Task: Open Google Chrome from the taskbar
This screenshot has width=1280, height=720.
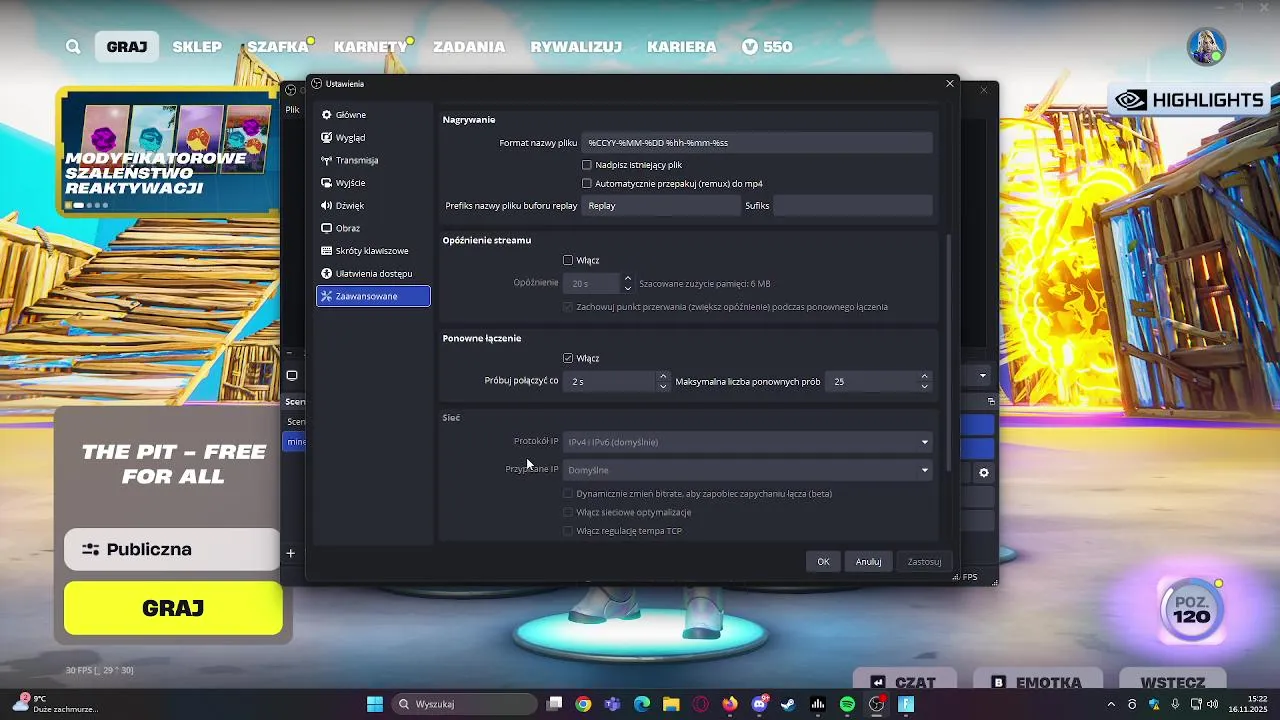Action: 583,704
